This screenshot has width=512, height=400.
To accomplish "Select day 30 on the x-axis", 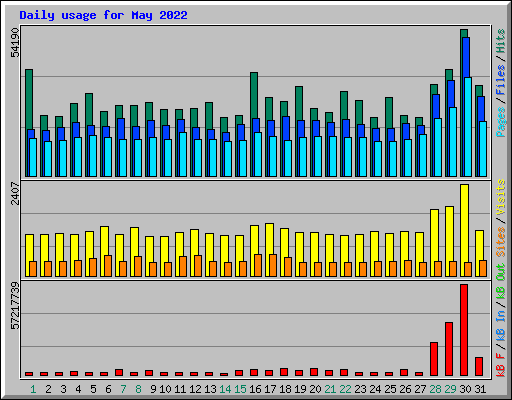I will [465, 389].
